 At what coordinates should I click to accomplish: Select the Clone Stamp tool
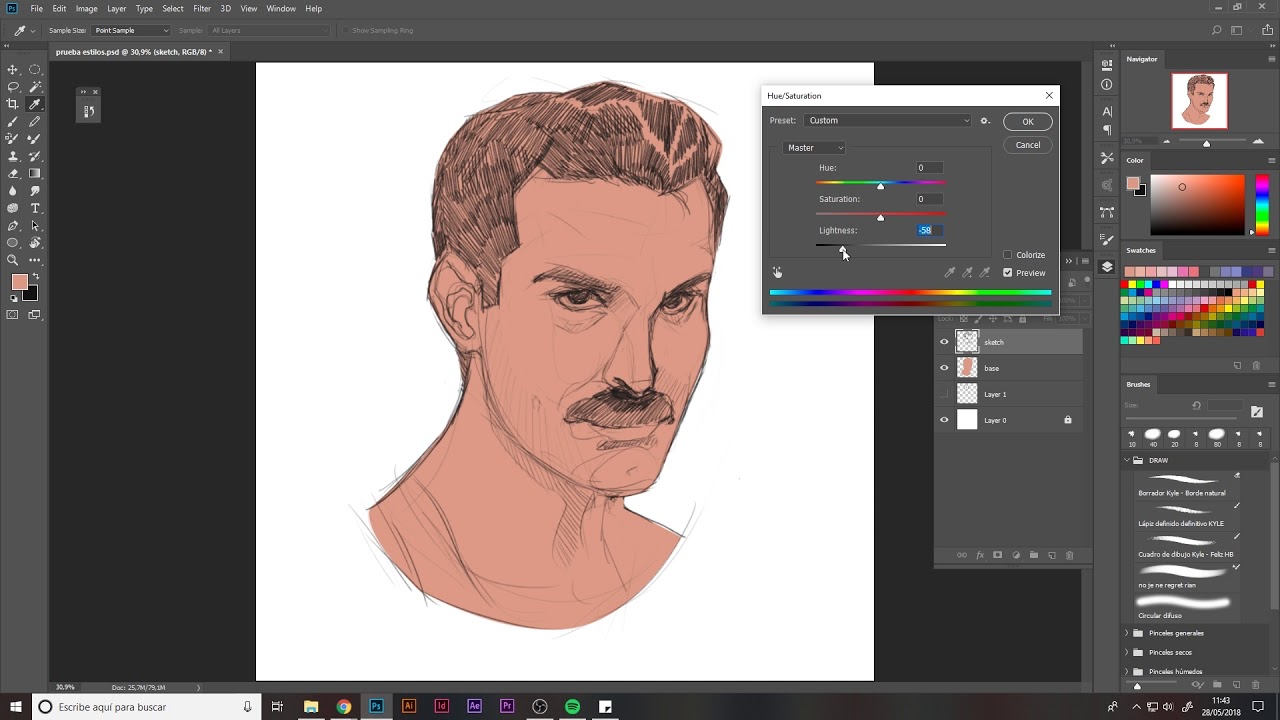point(13,156)
